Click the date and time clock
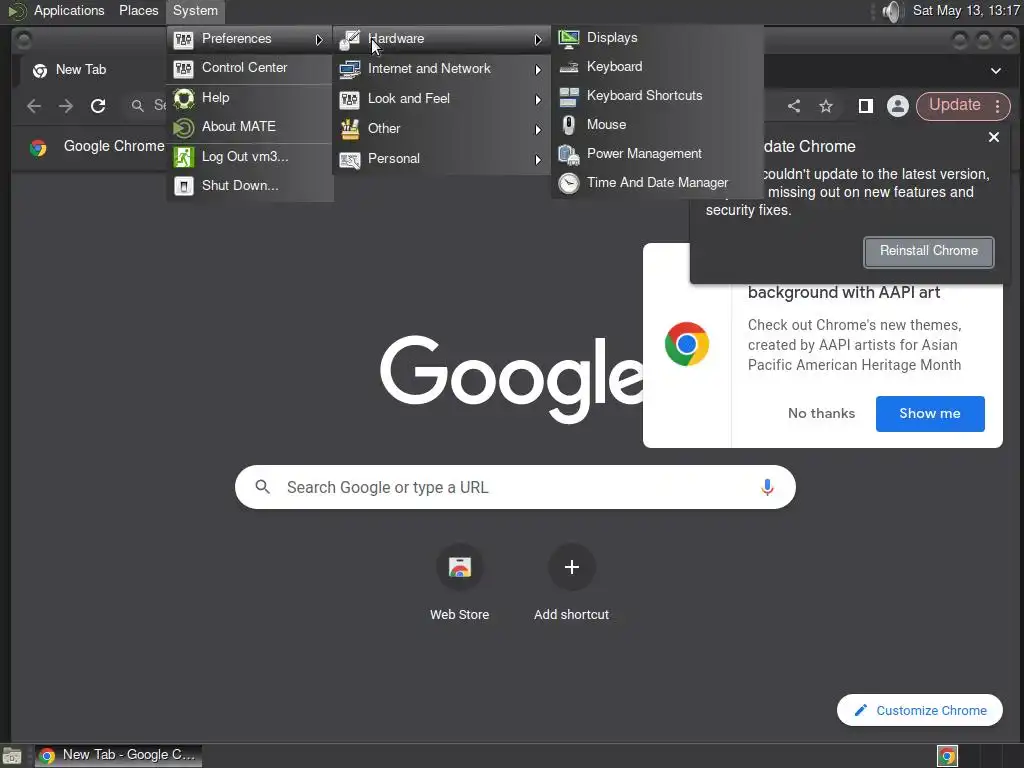Image resolution: width=1024 pixels, height=768 pixels. tap(966, 10)
